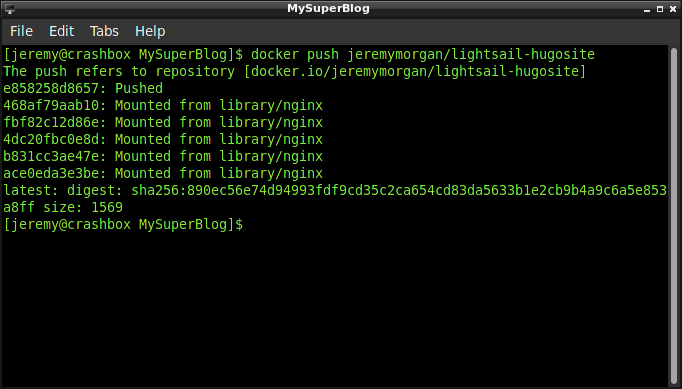
Task: Click the e858258d8657 Pushed line
Action: point(83,88)
